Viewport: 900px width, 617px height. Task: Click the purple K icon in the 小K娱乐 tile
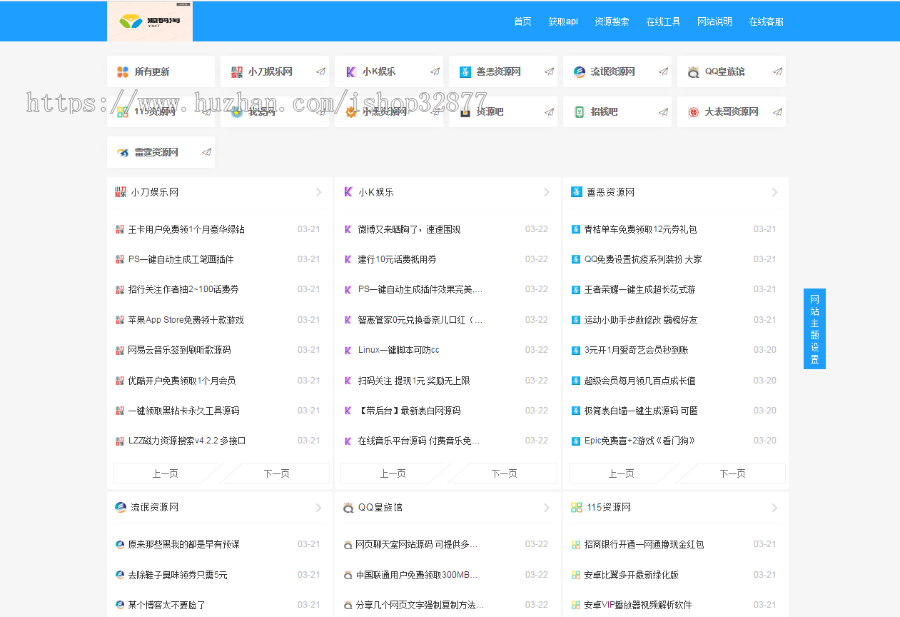pyautogui.click(x=351, y=72)
